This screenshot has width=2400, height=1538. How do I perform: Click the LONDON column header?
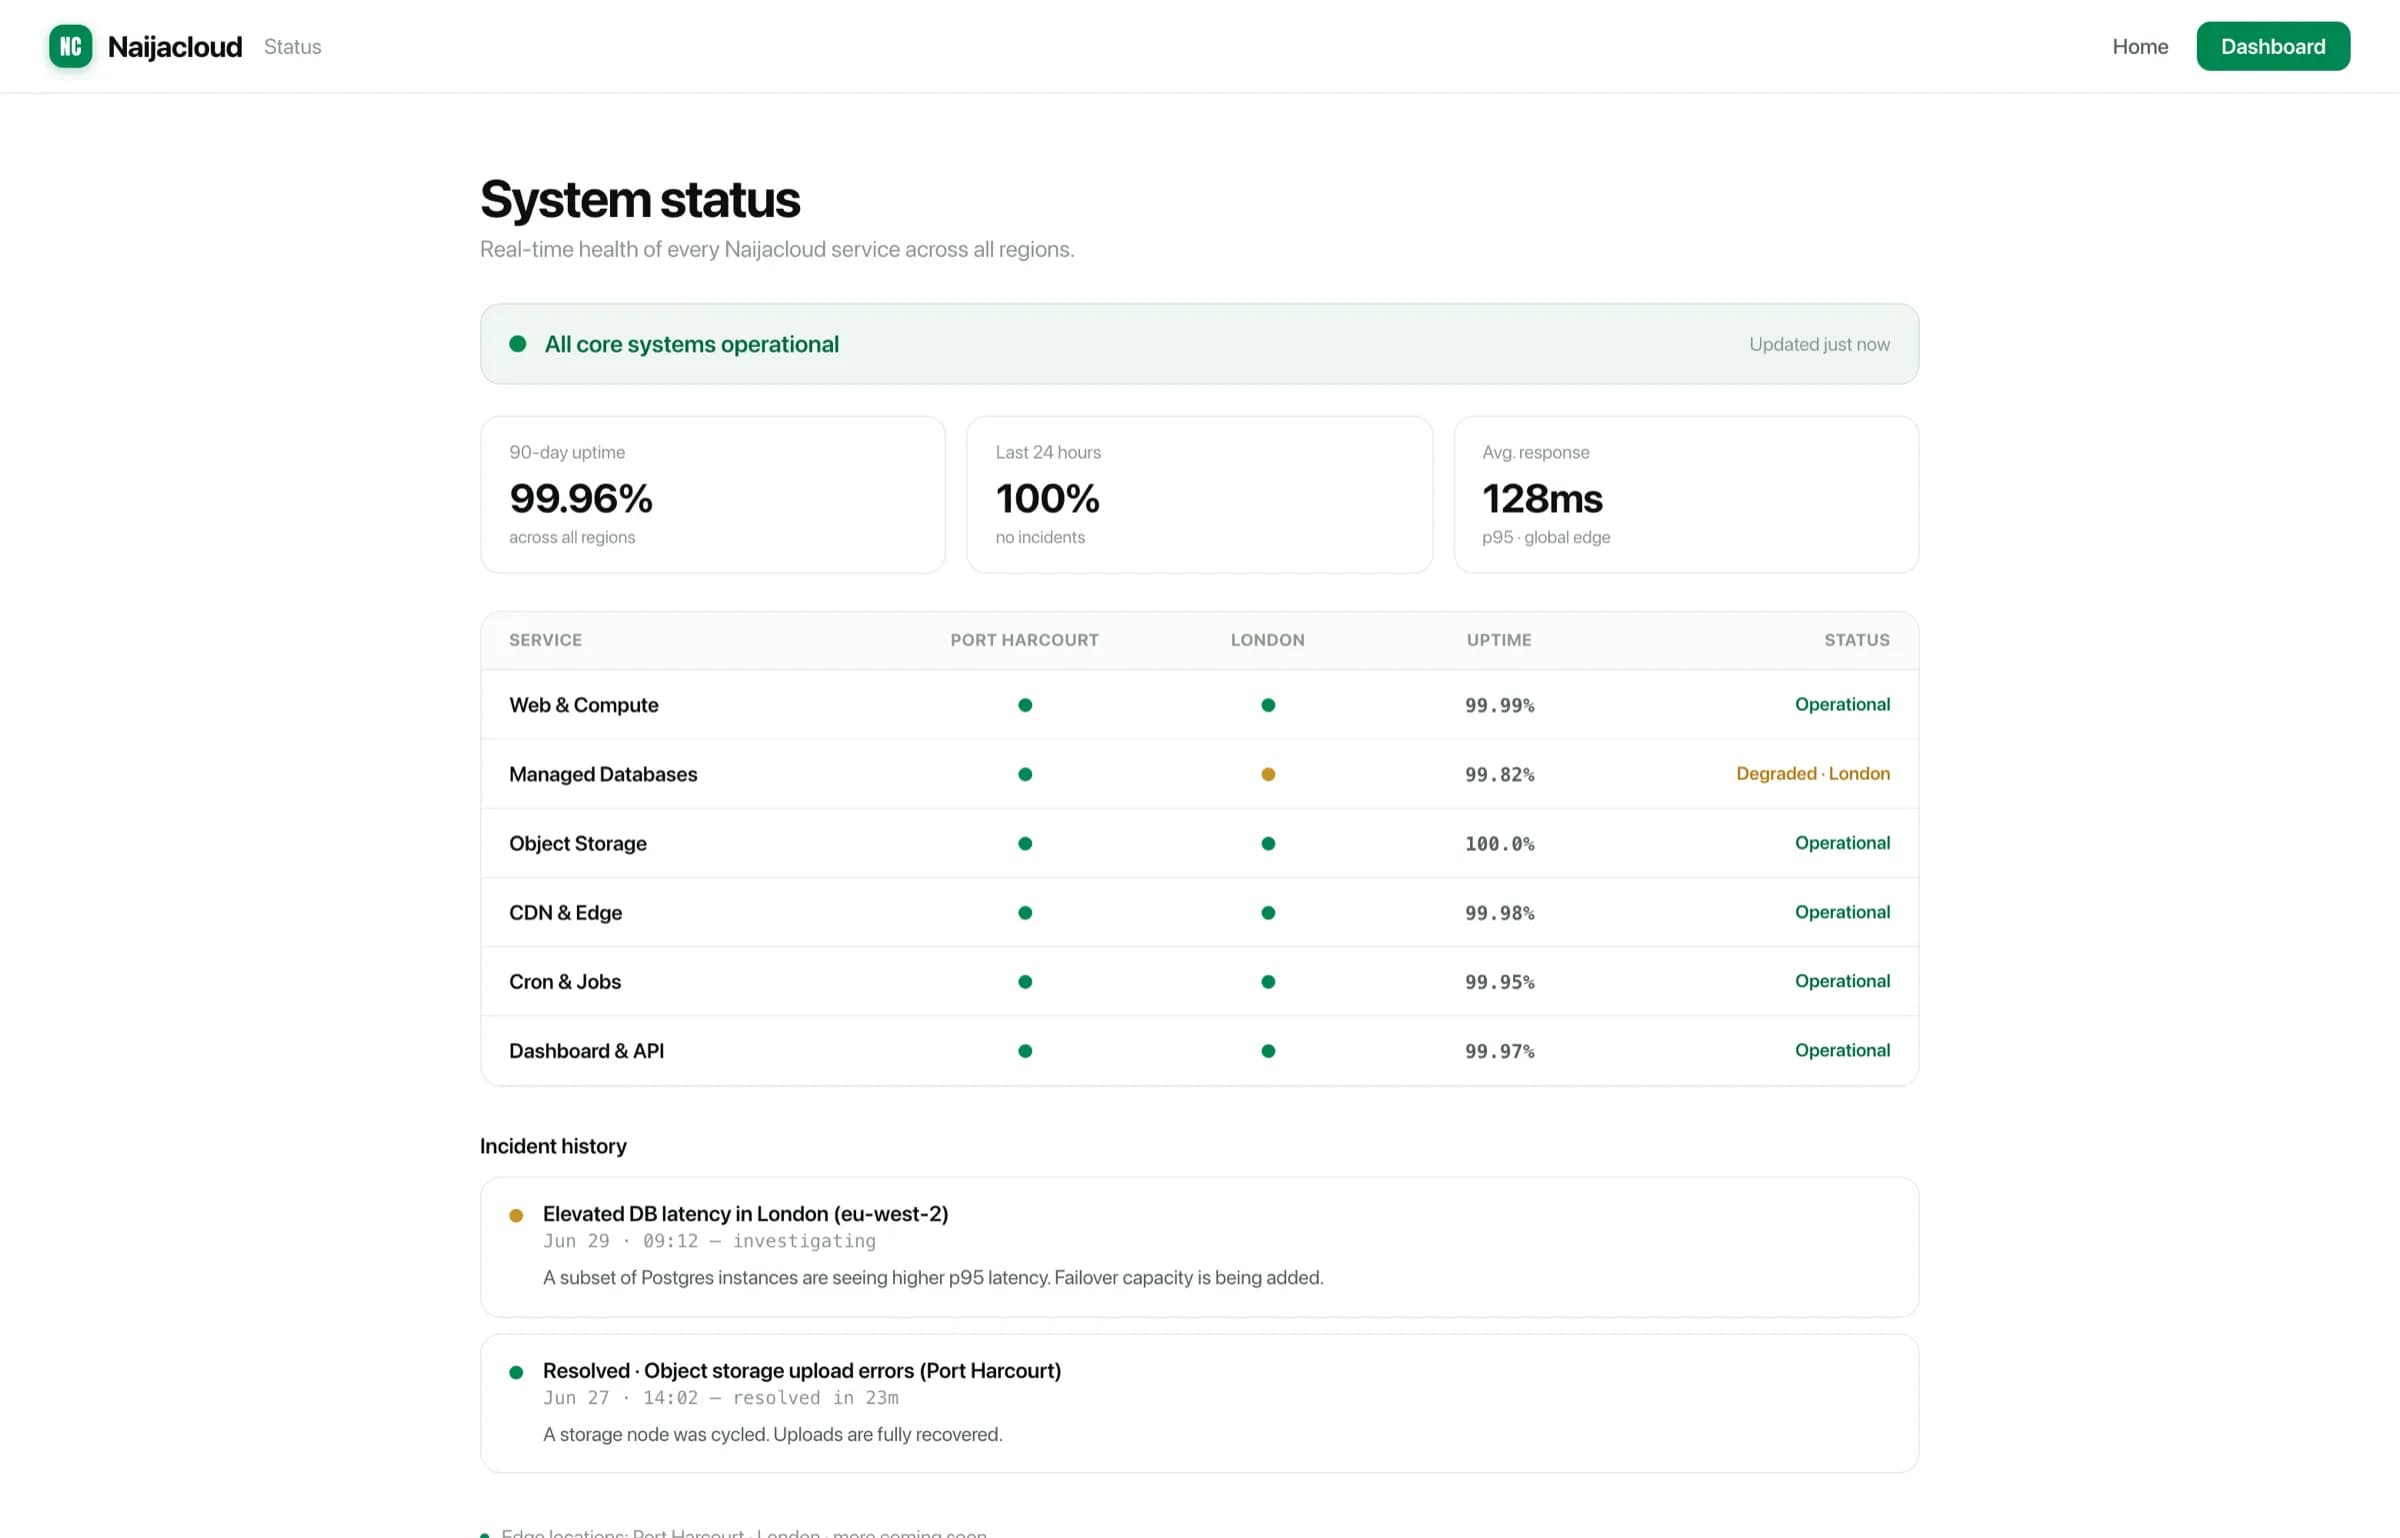pos(1267,640)
